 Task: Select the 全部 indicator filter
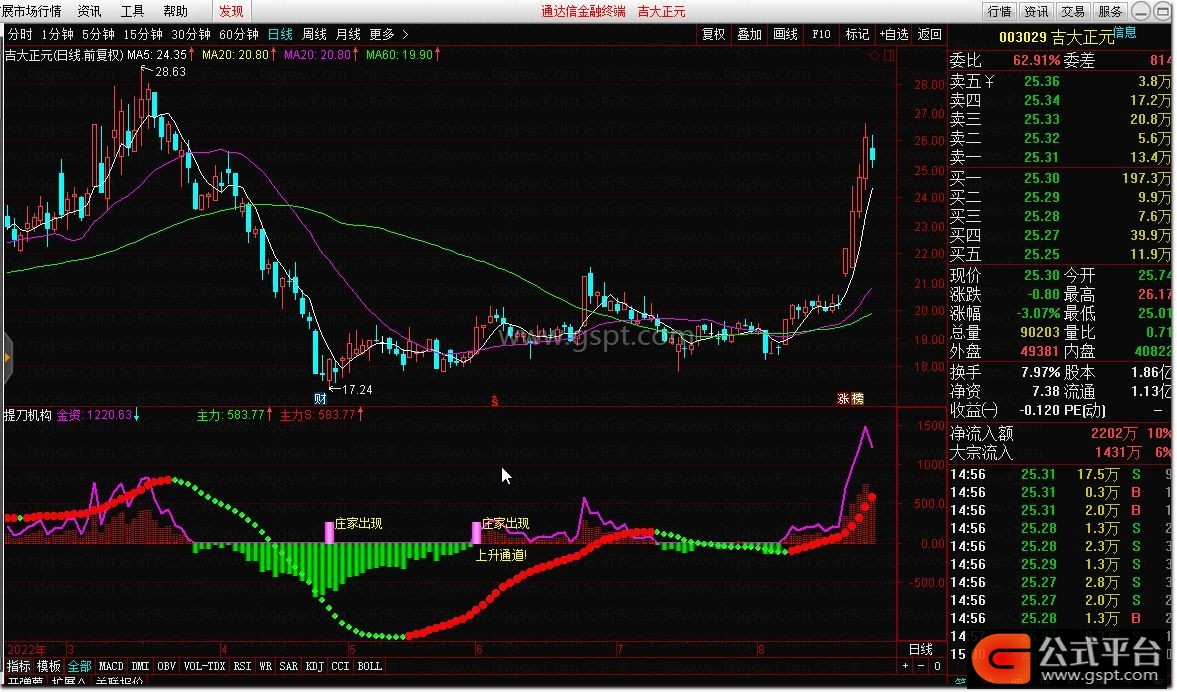[x=80, y=666]
